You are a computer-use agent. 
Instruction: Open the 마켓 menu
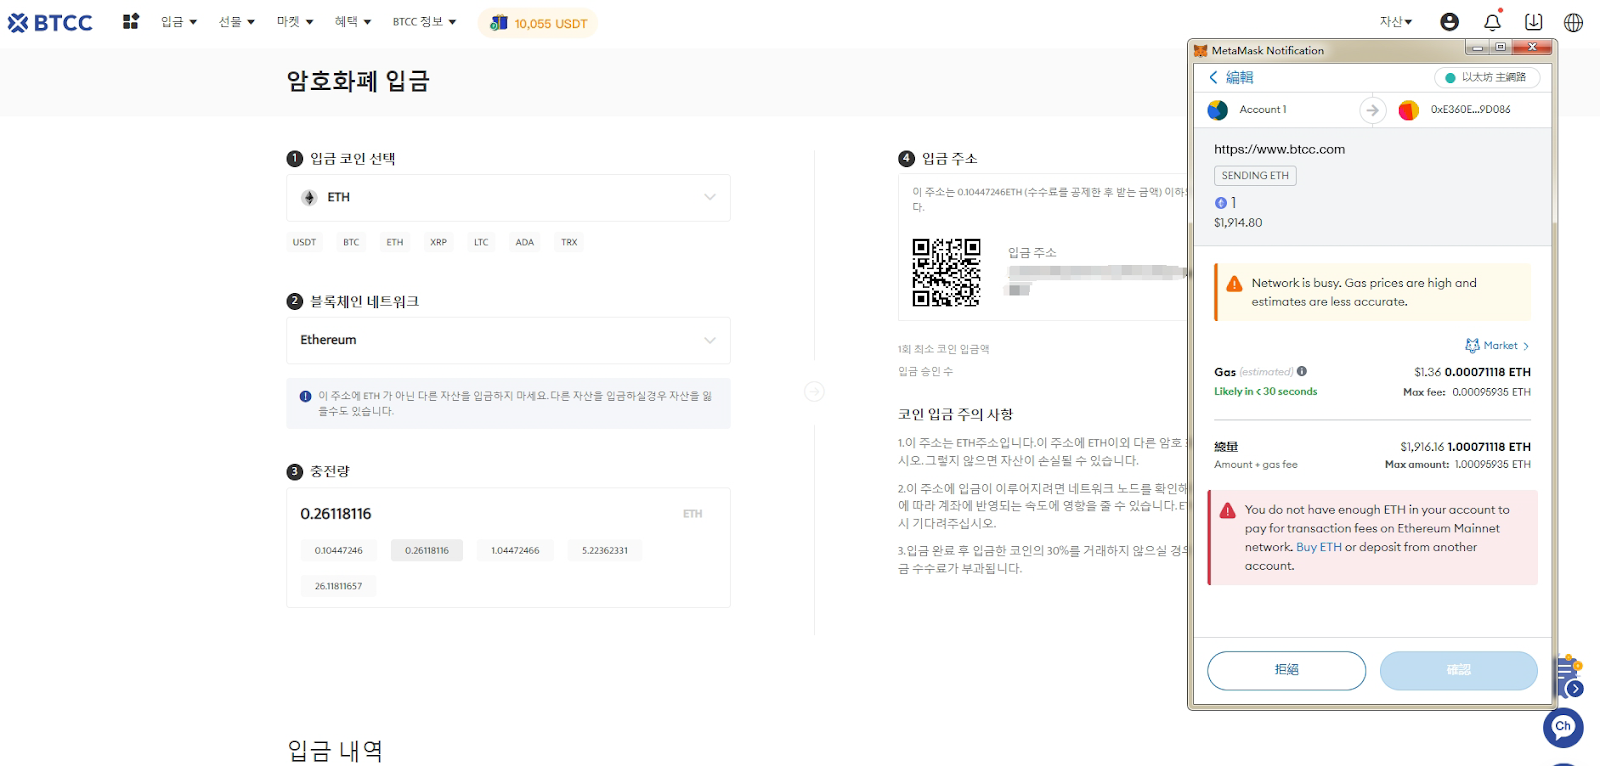tap(295, 22)
